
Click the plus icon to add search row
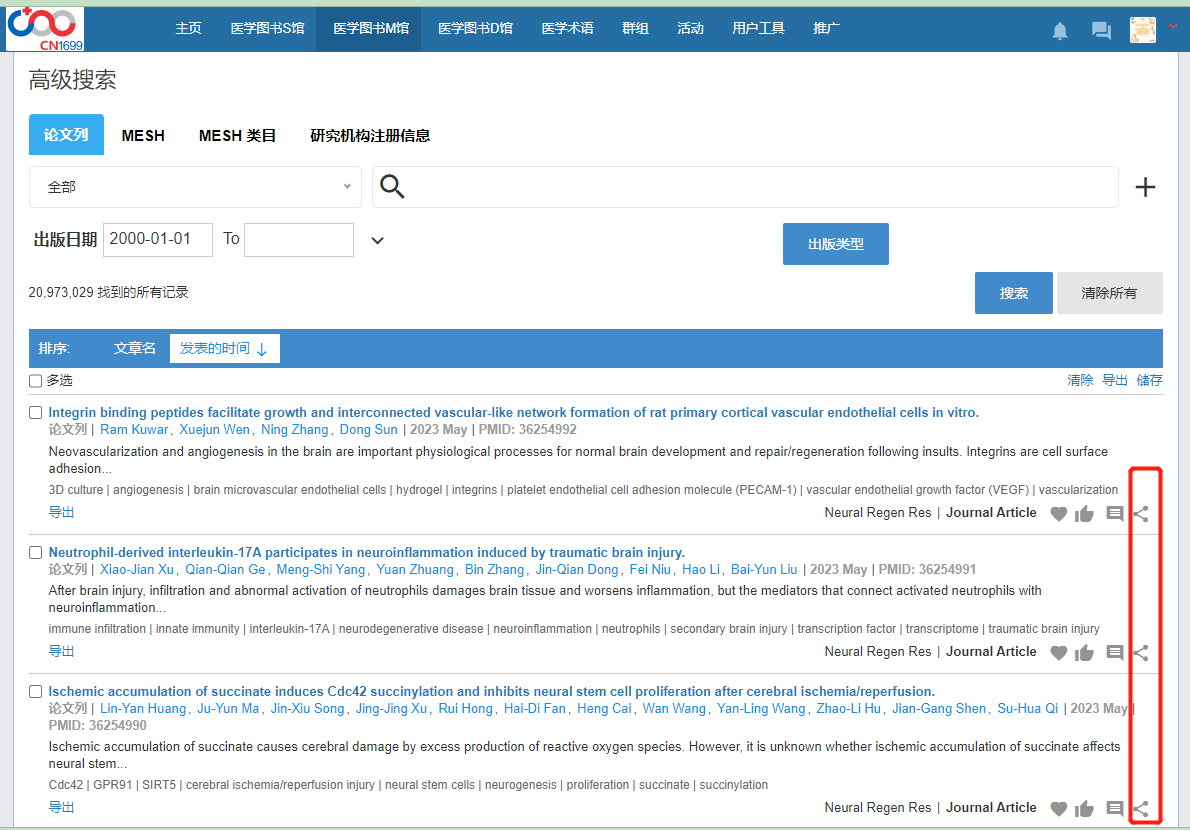[1145, 188]
